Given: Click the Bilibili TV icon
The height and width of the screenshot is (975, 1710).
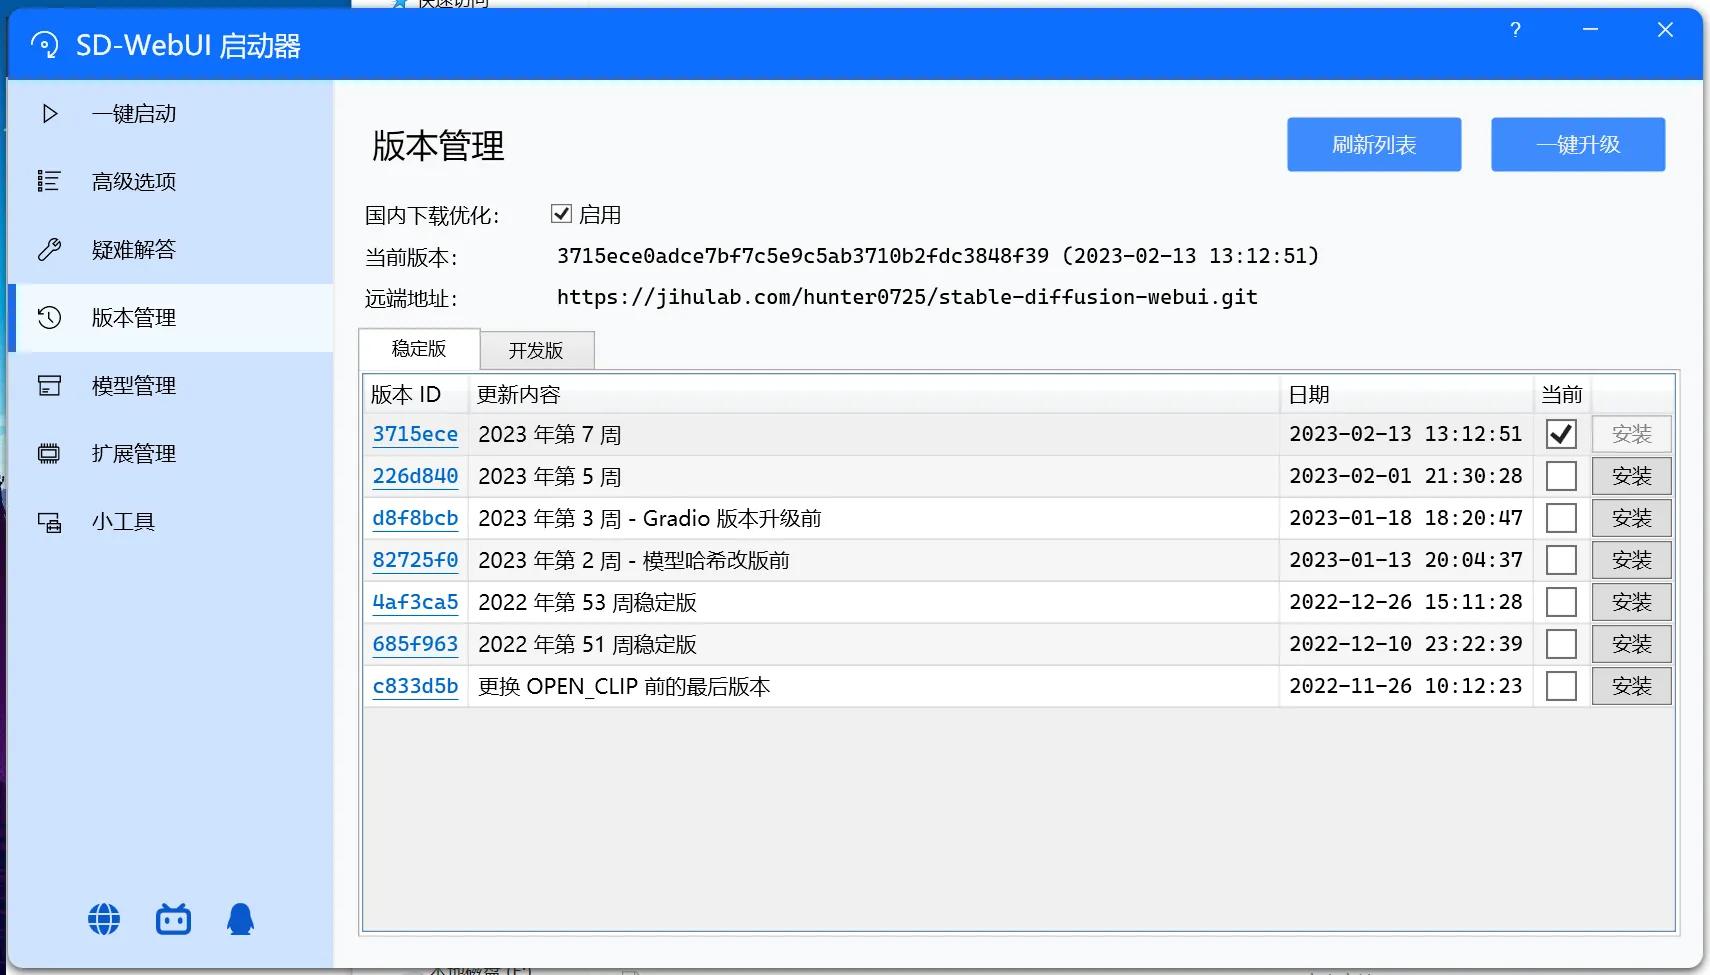Looking at the screenshot, I should (x=173, y=919).
